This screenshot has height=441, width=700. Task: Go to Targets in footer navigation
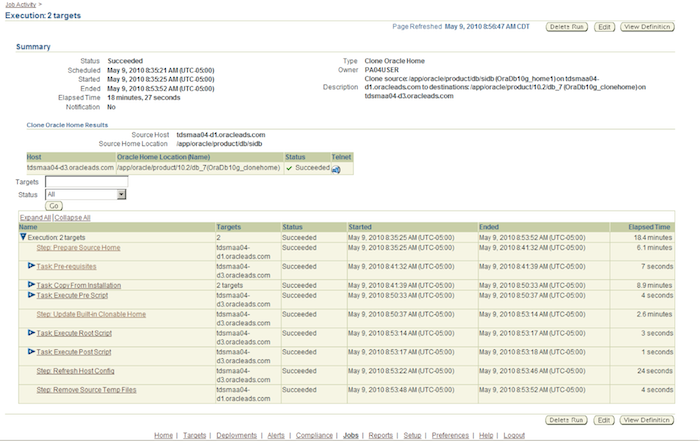[195, 435]
